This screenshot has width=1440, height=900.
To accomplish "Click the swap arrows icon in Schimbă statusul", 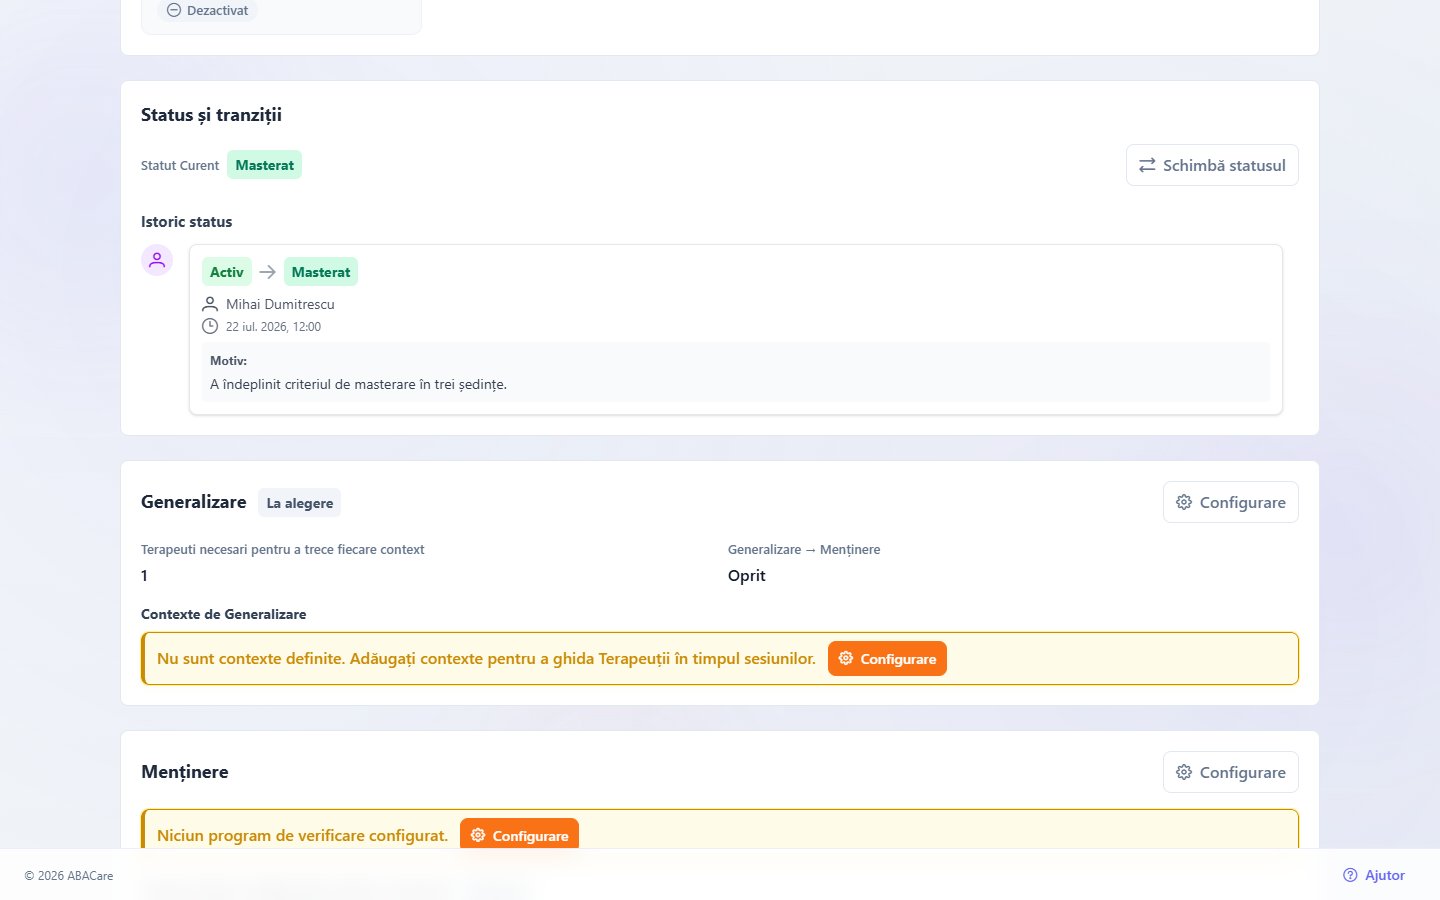I will [1147, 165].
